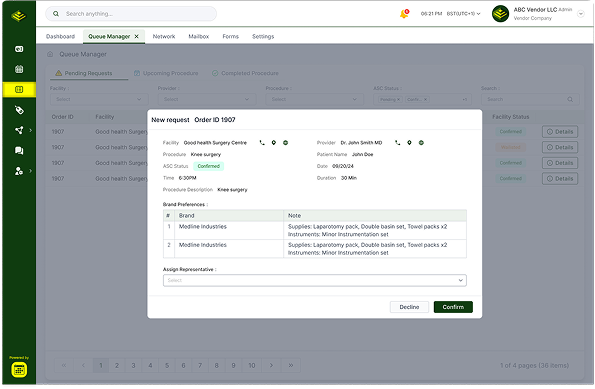
Task: Switch to the Network tab
Action: [164, 36]
